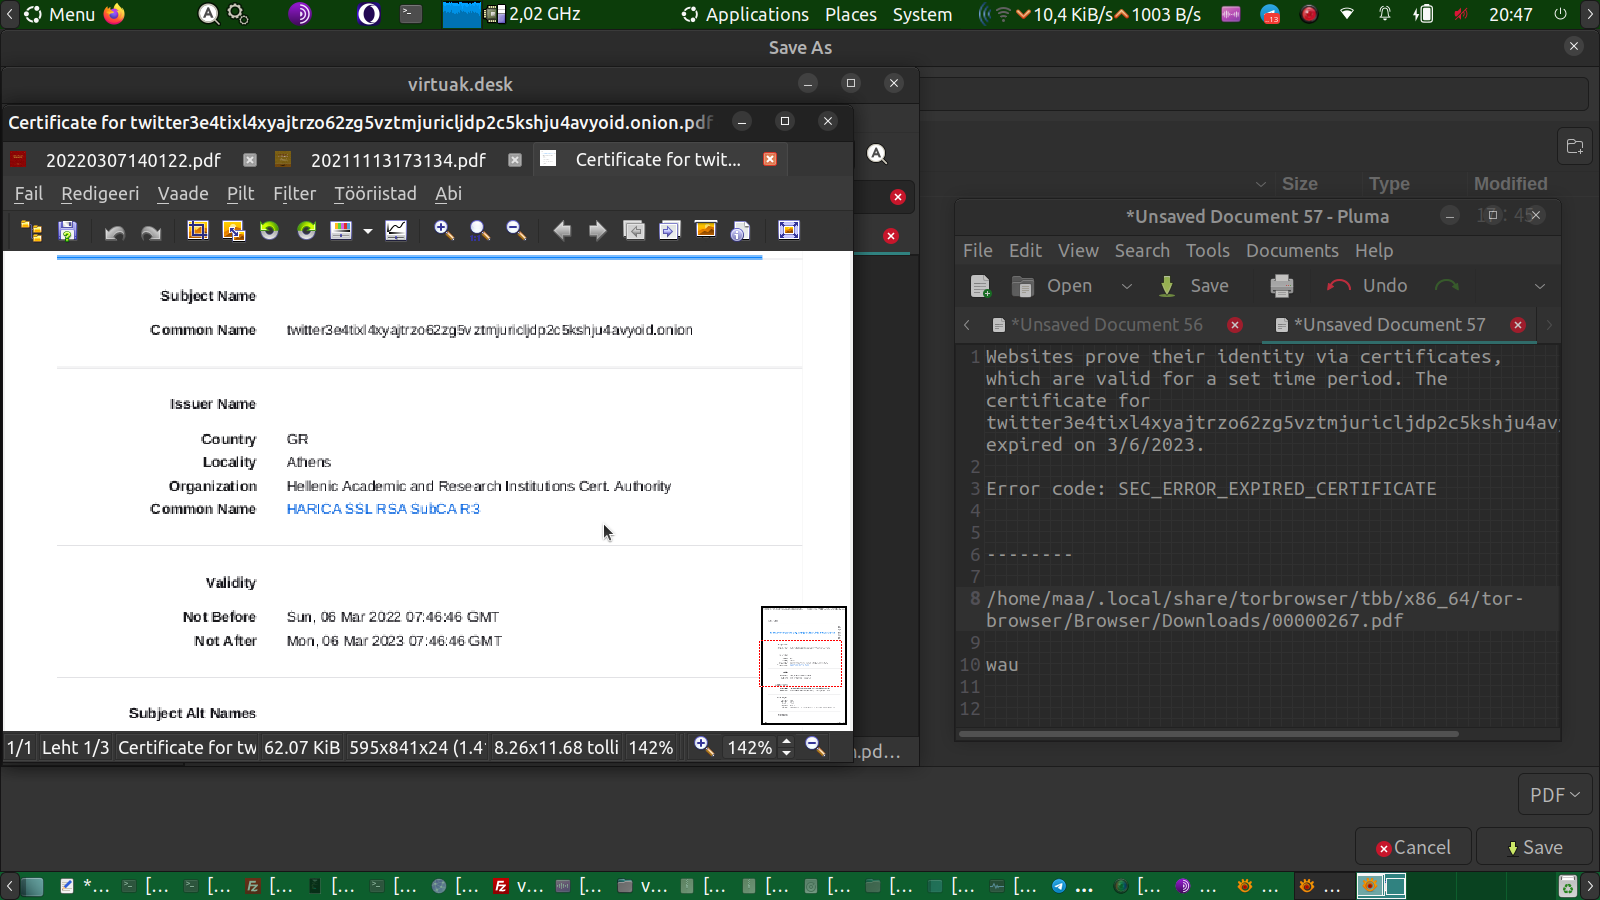Expand Pluma toolbar overflow chevron

click(1540, 286)
